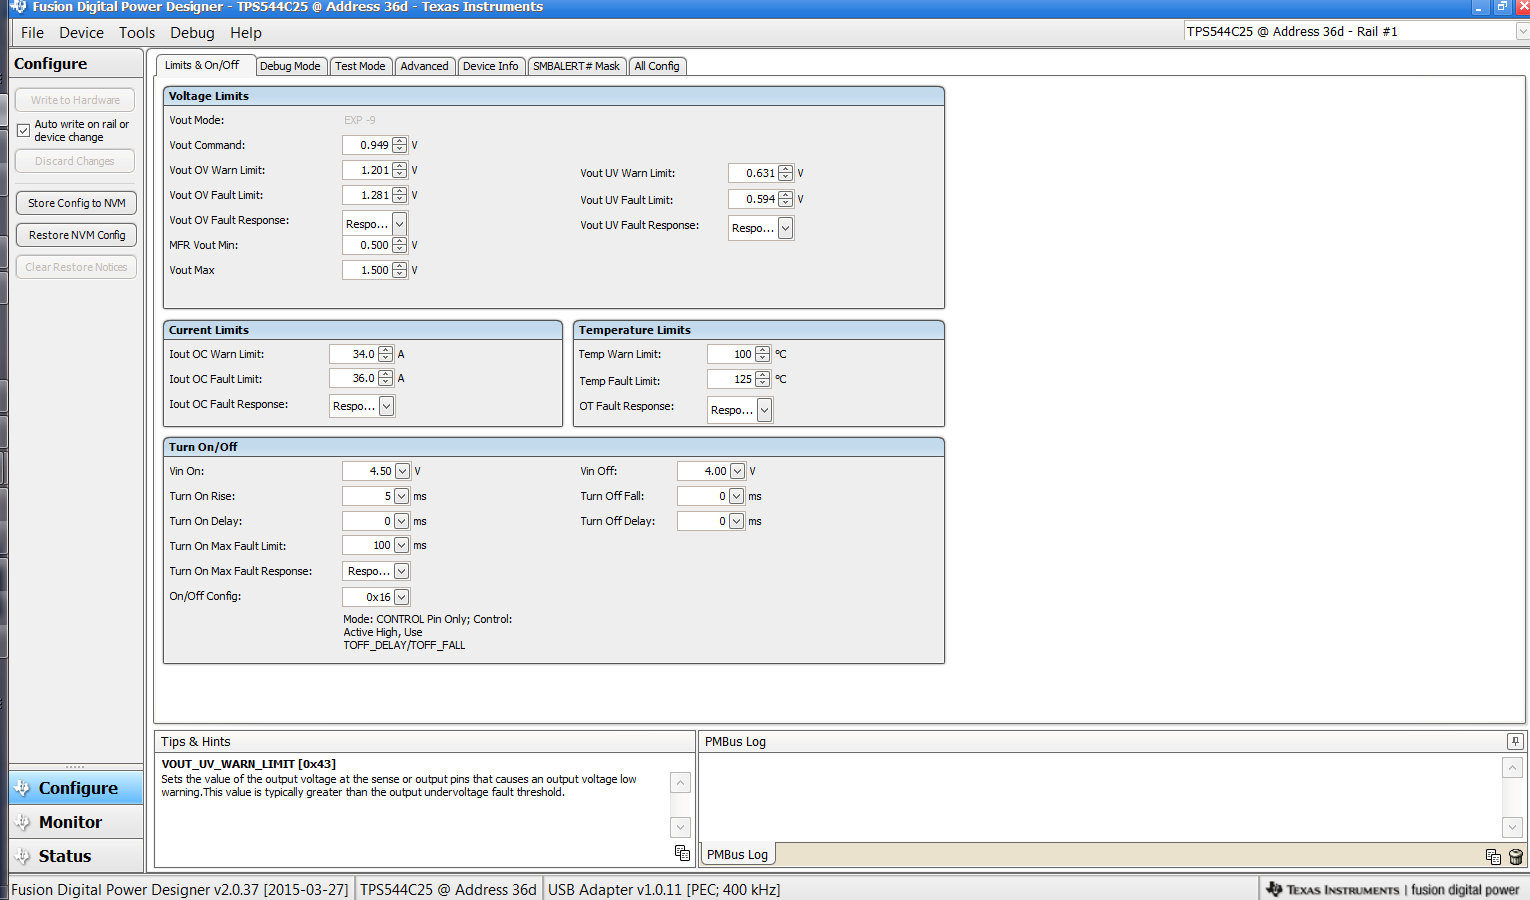
Task: Click the Configure icon in the left sidebar
Action: pyautogui.click(x=24, y=787)
